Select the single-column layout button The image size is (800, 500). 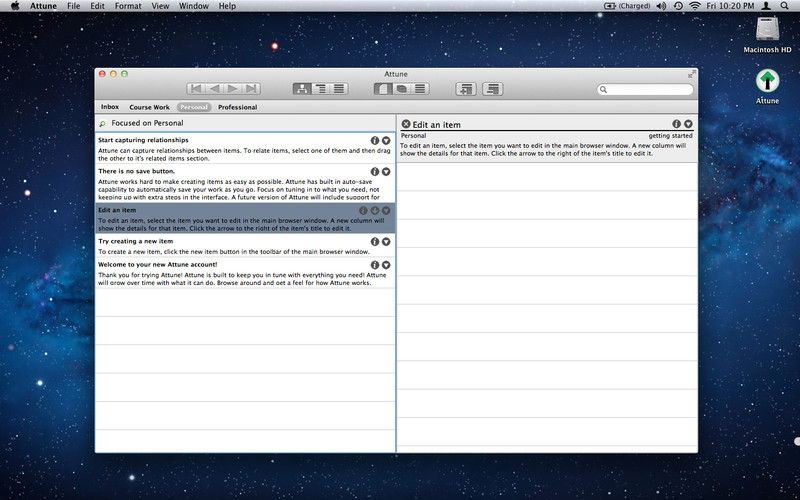point(383,89)
